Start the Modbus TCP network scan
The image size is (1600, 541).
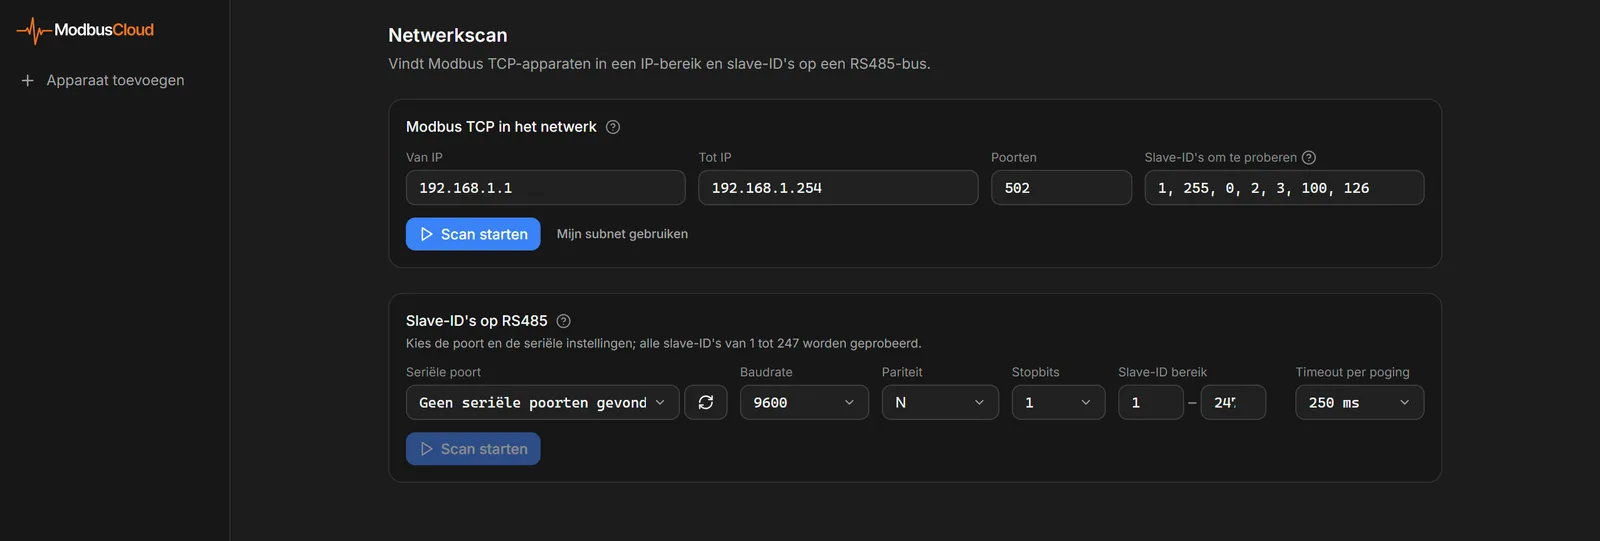coord(473,234)
